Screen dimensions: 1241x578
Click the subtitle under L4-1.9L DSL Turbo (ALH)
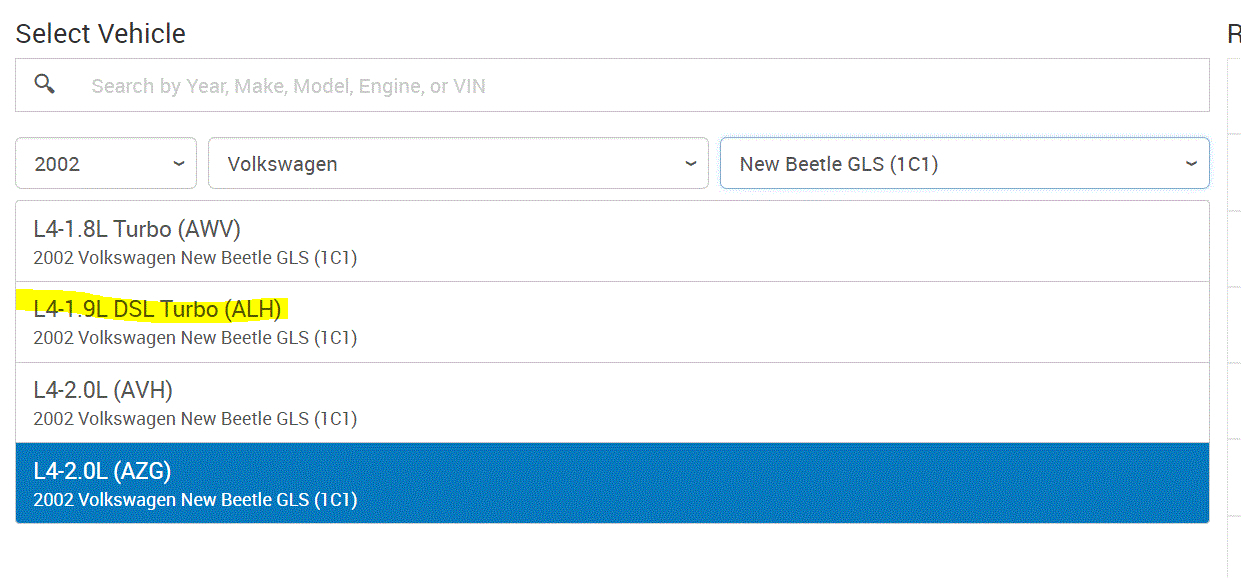pyautogui.click(x=195, y=338)
